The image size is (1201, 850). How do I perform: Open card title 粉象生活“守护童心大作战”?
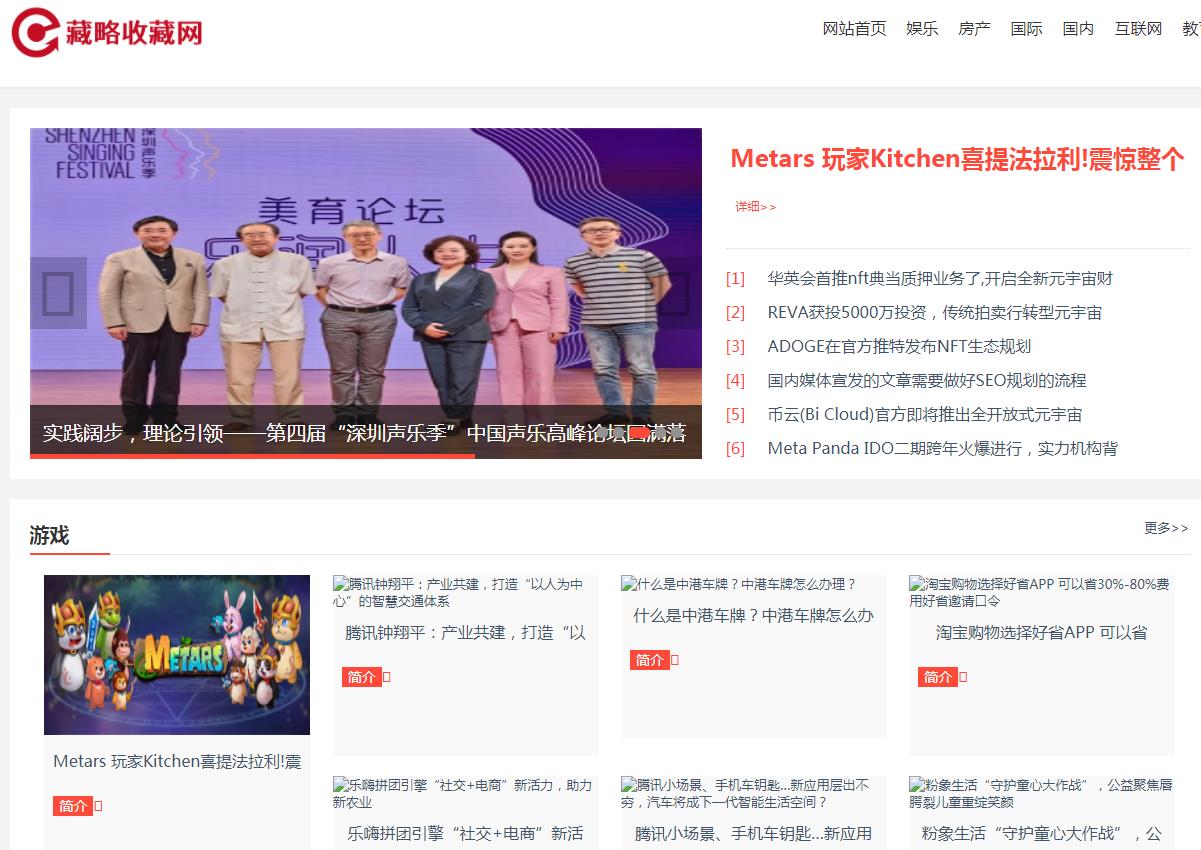[1041, 833]
